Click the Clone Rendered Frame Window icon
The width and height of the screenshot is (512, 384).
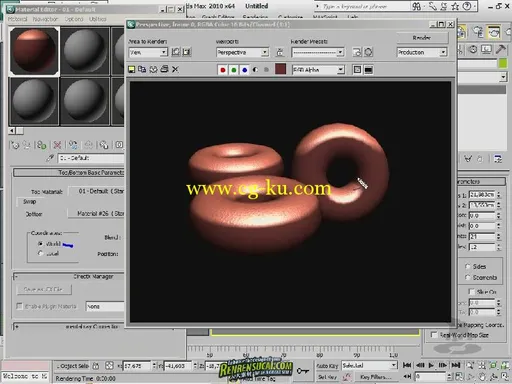click(153, 69)
